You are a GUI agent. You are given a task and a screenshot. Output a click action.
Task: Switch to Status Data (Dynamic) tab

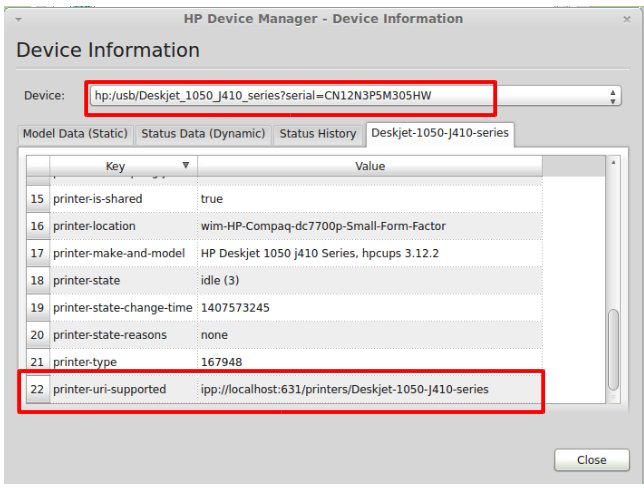[x=203, y=134]
